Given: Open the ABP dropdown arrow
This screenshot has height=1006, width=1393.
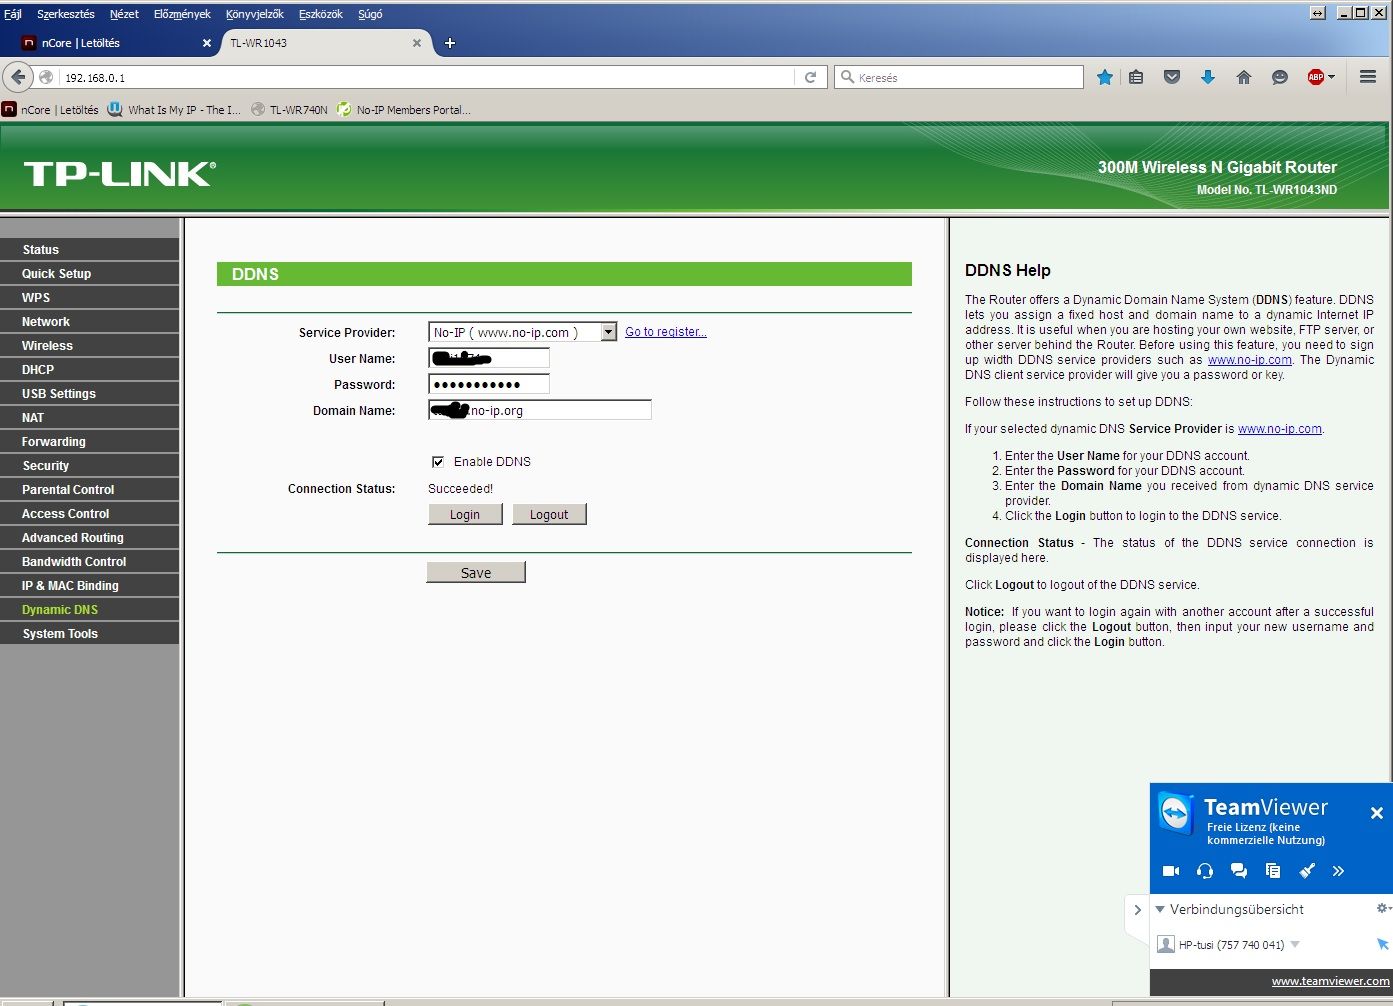Looking at the screenshot, I should [1331, 77].
